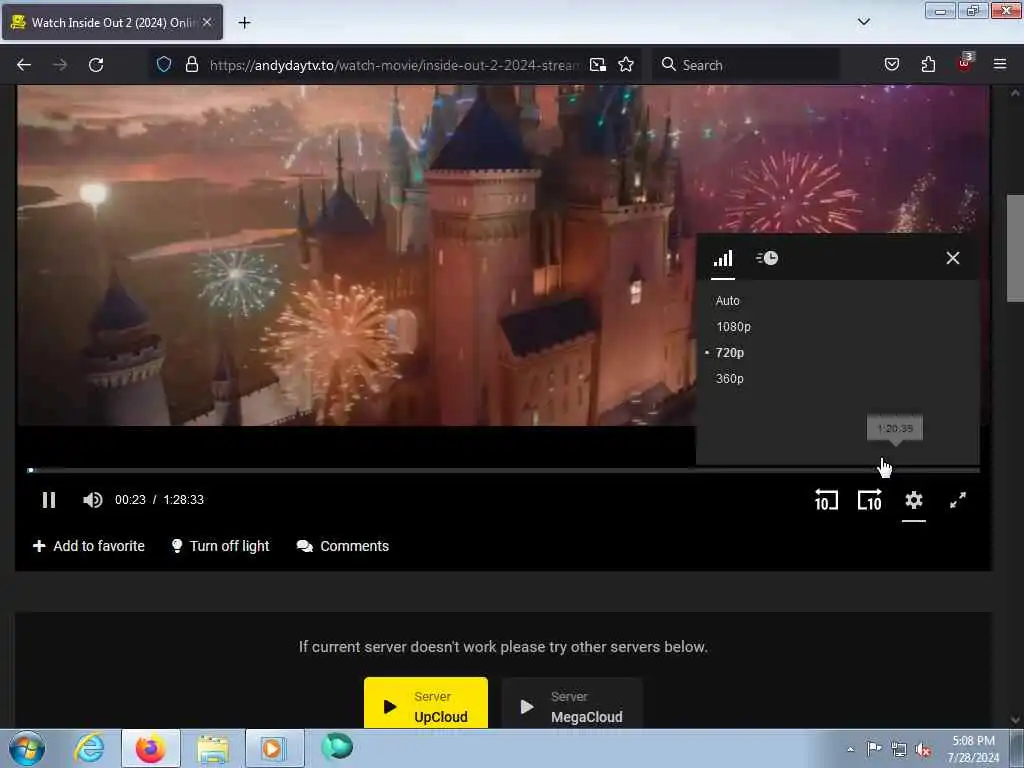Open the Windows Start menu
Image resolution: width=1024 pixels, height=768 pixels.
coord(27,748)
